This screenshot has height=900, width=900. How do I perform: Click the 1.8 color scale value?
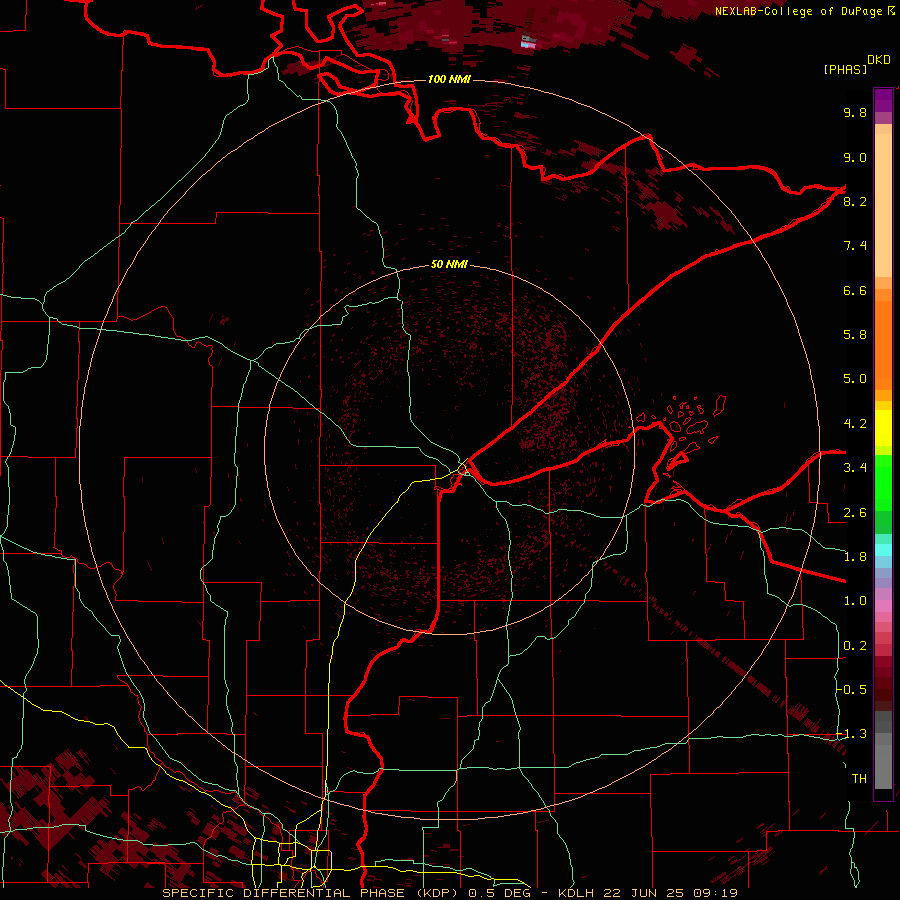[x=855, y=557]
